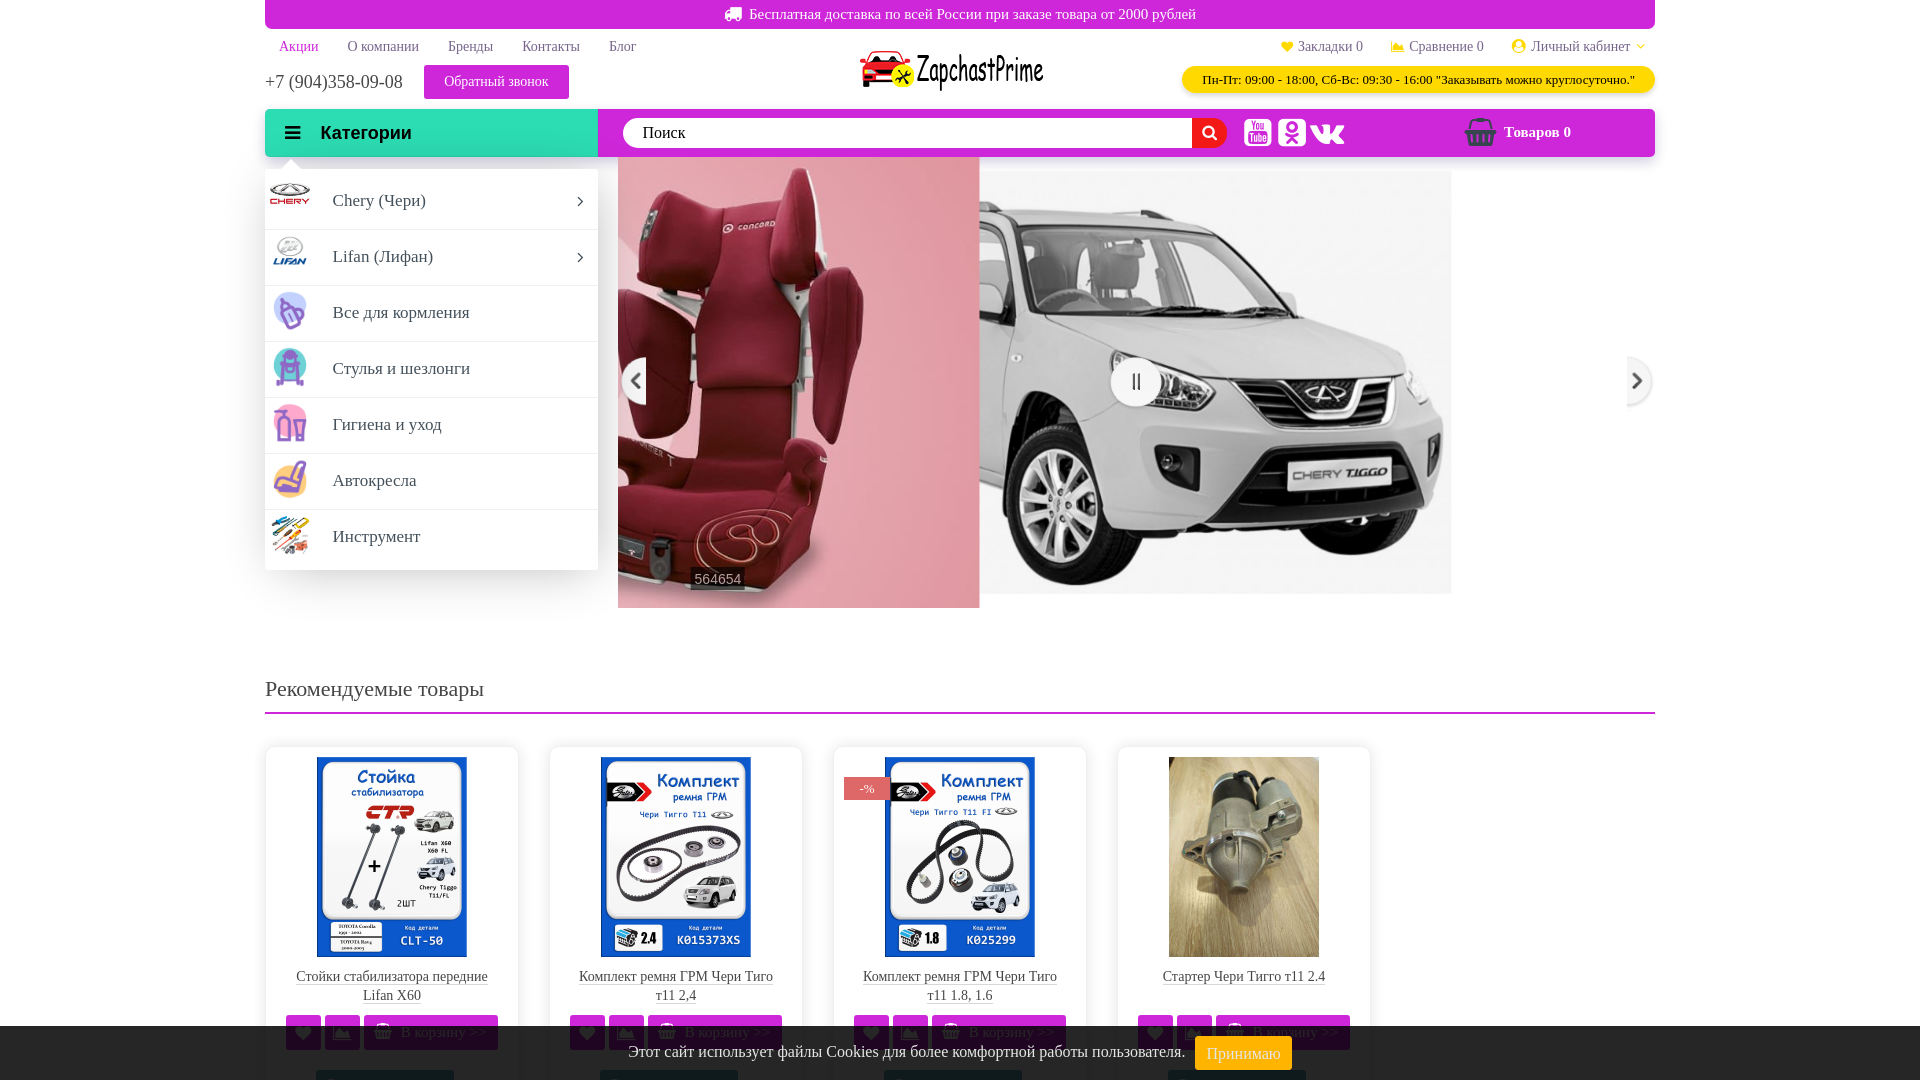
Task: Click the Chery brand logo icon
Action: [x=290, y=195]
